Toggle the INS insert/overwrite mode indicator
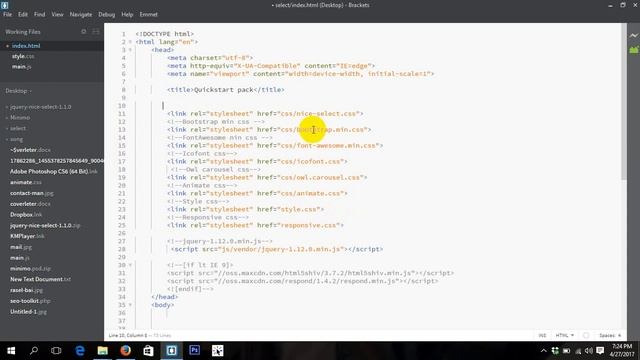Viewport: 640px width, 360px height. 542,335
